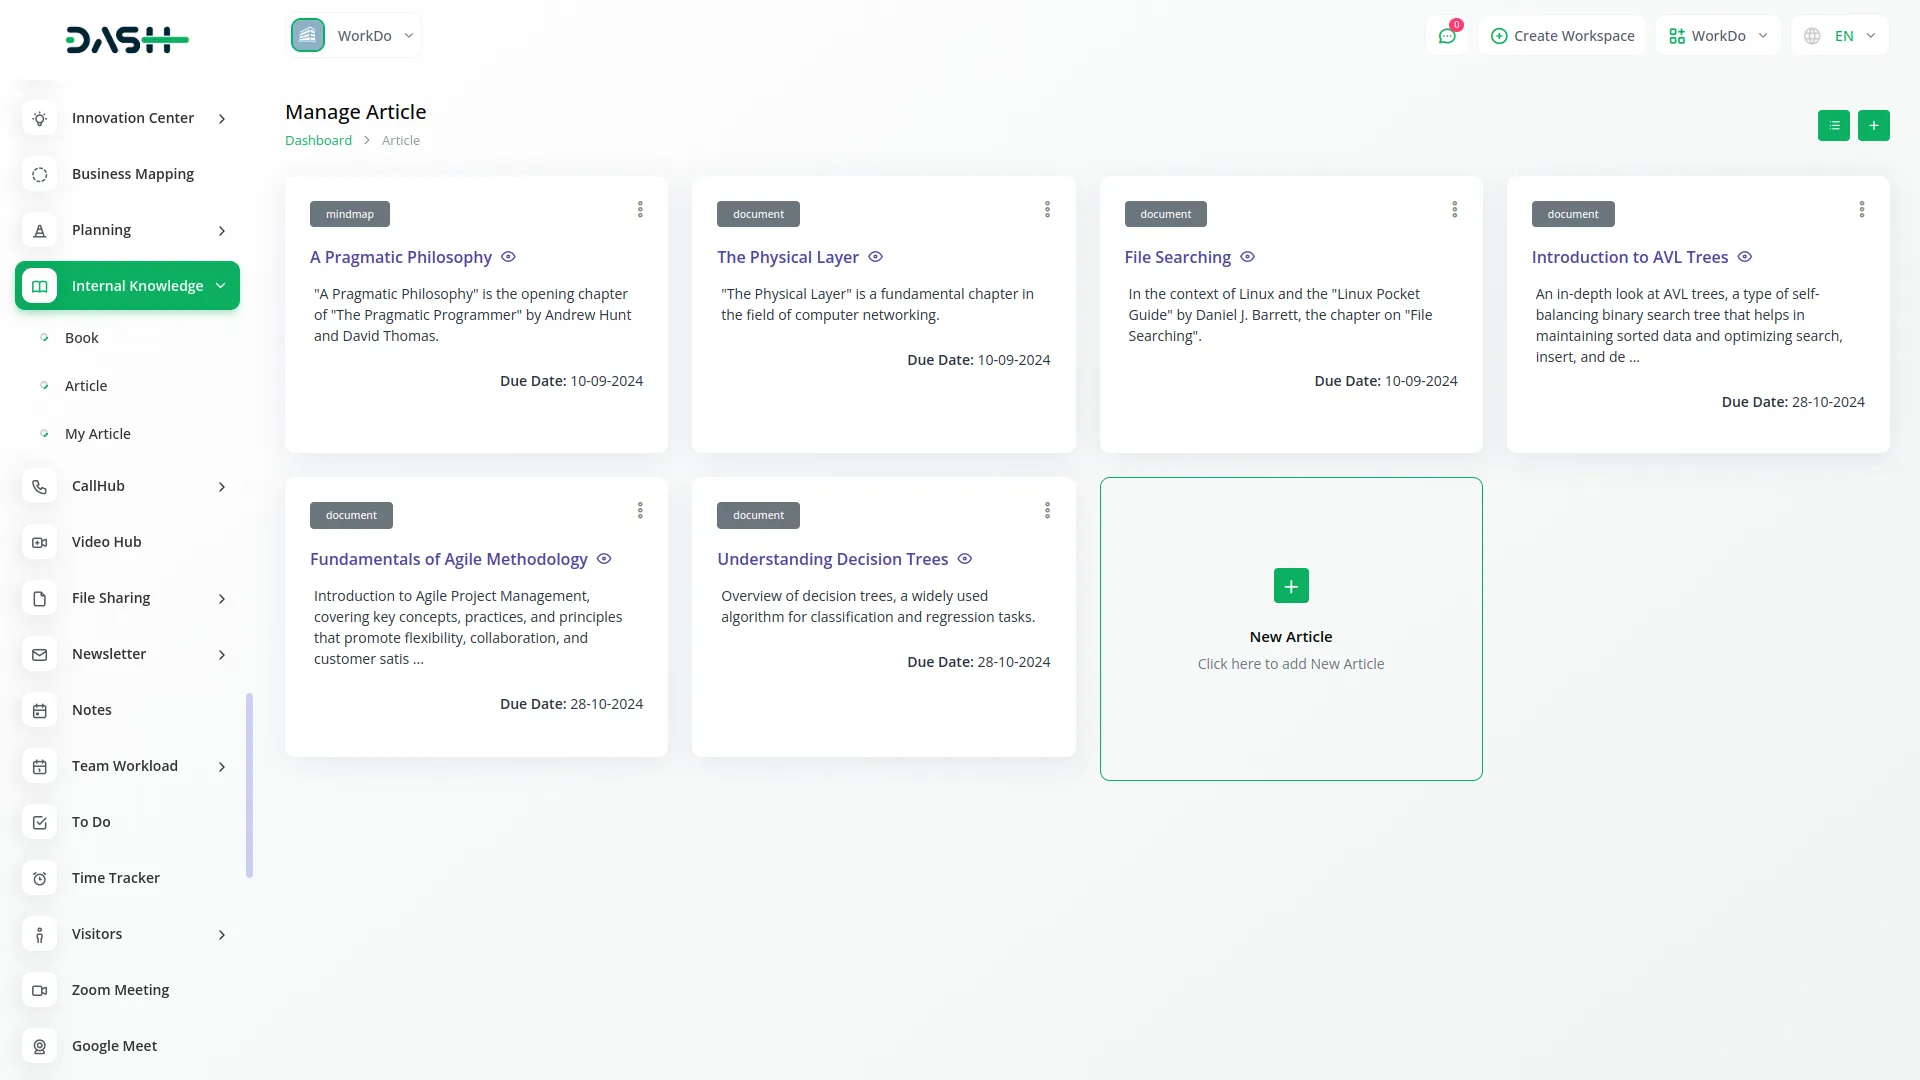Click the green plus in New Article card
Image resolution: width=1920 pixels, height=1080 pixels.
click(1290, 586)
